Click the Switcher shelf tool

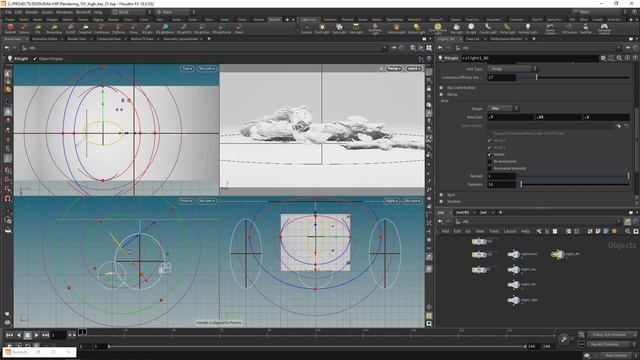point(585,29)
